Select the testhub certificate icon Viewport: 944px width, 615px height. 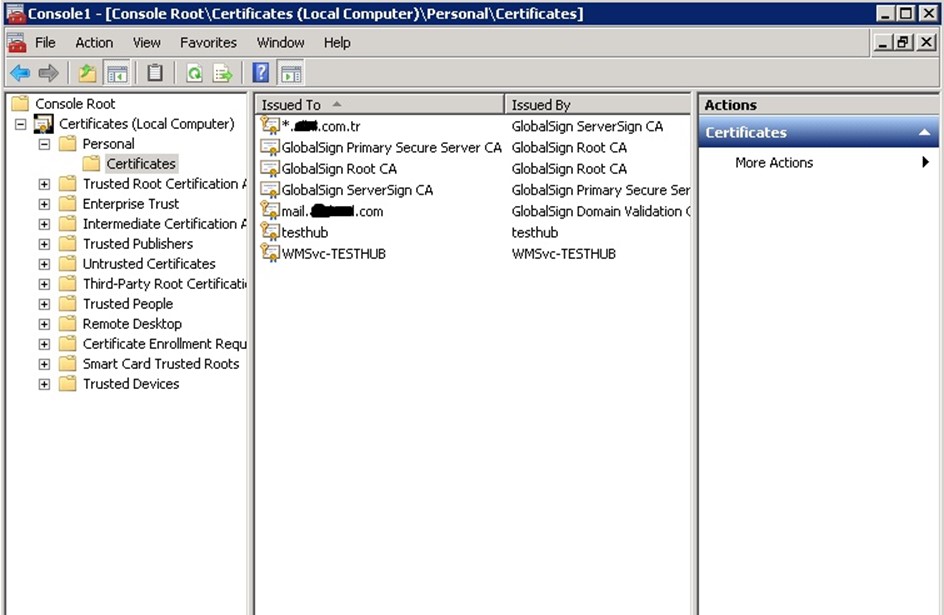coord(269,232)
